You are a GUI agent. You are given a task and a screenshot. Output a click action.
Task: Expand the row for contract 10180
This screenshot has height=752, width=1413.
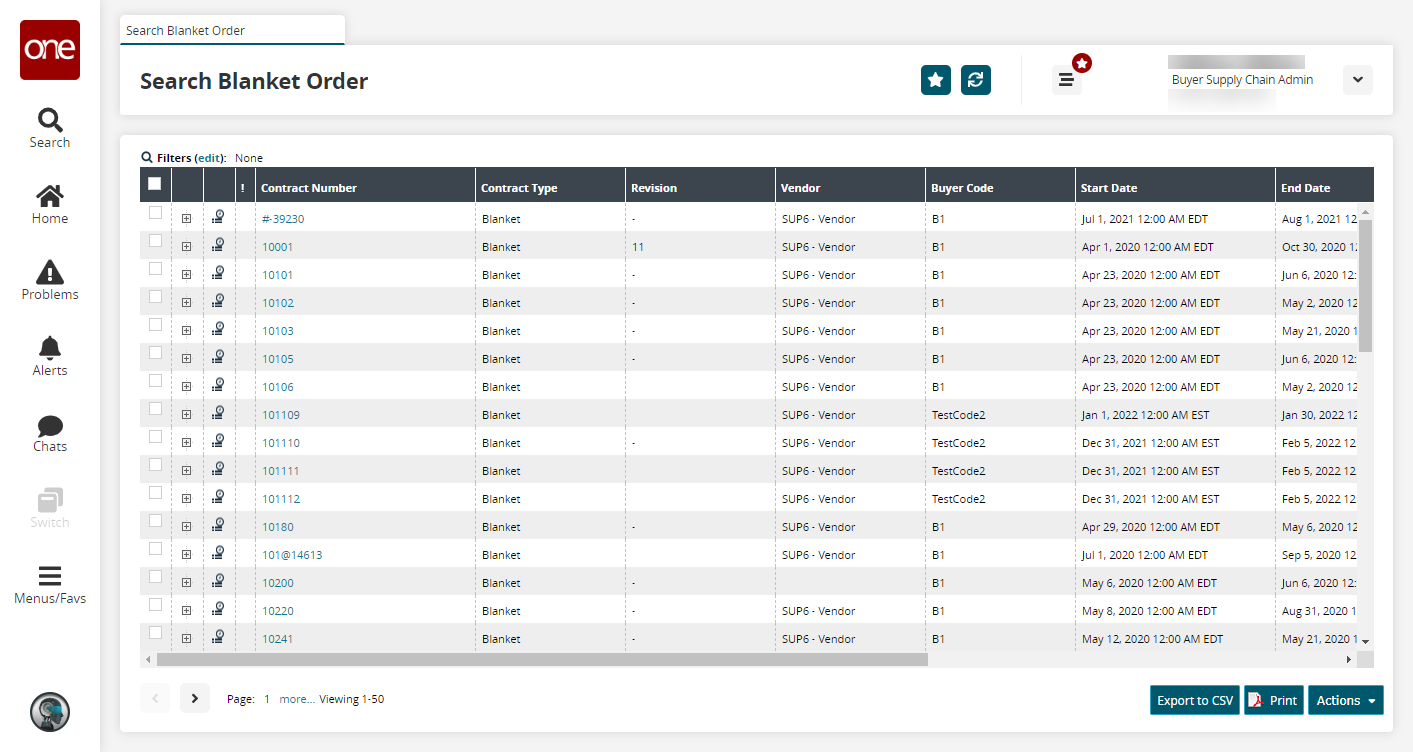point(186,526)
